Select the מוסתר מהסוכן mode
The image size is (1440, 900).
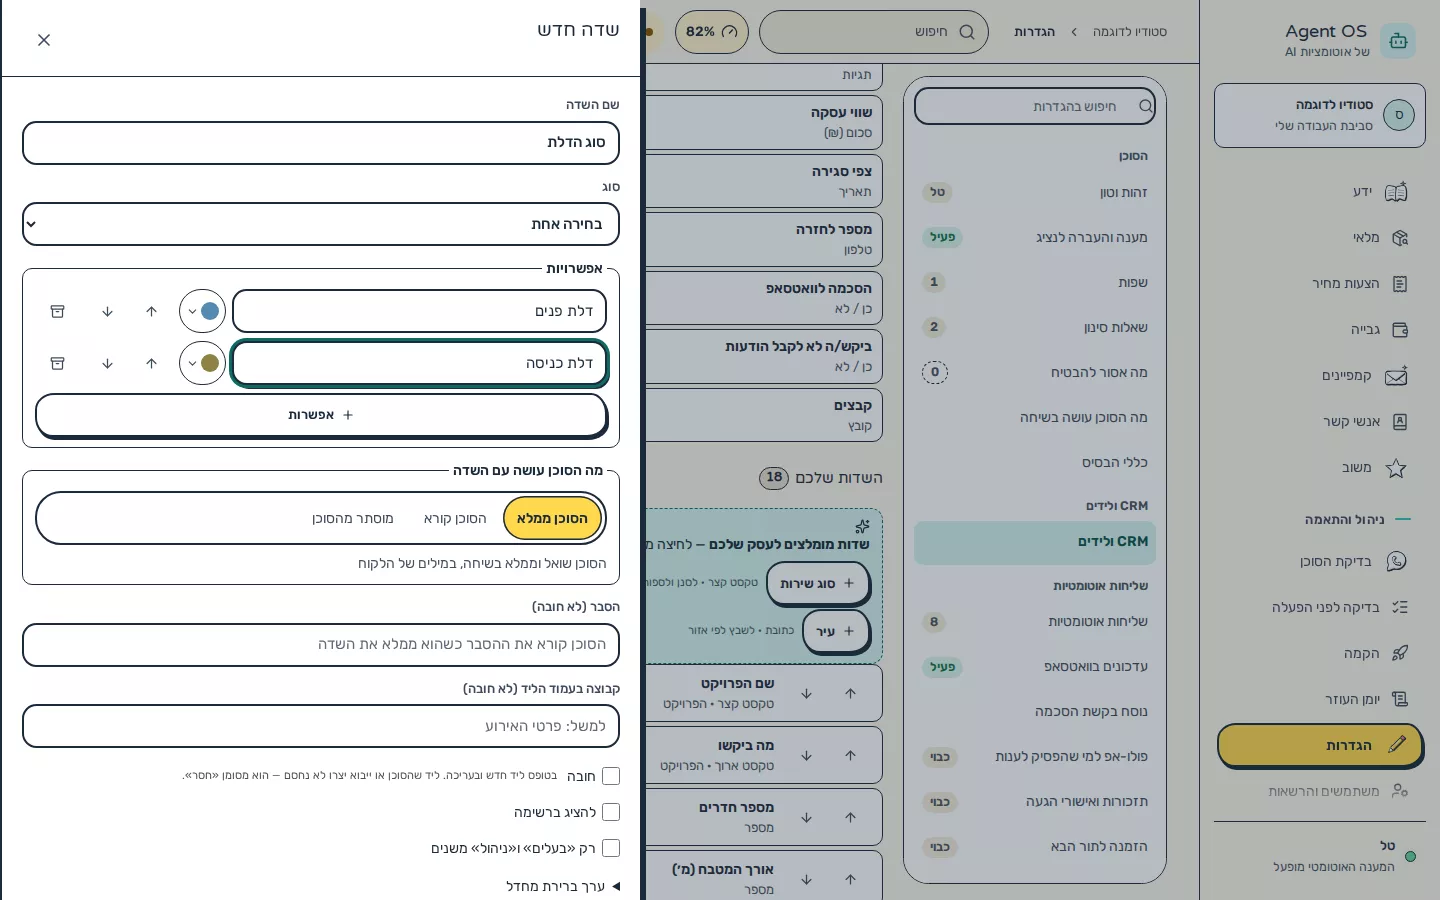[353, 518]
